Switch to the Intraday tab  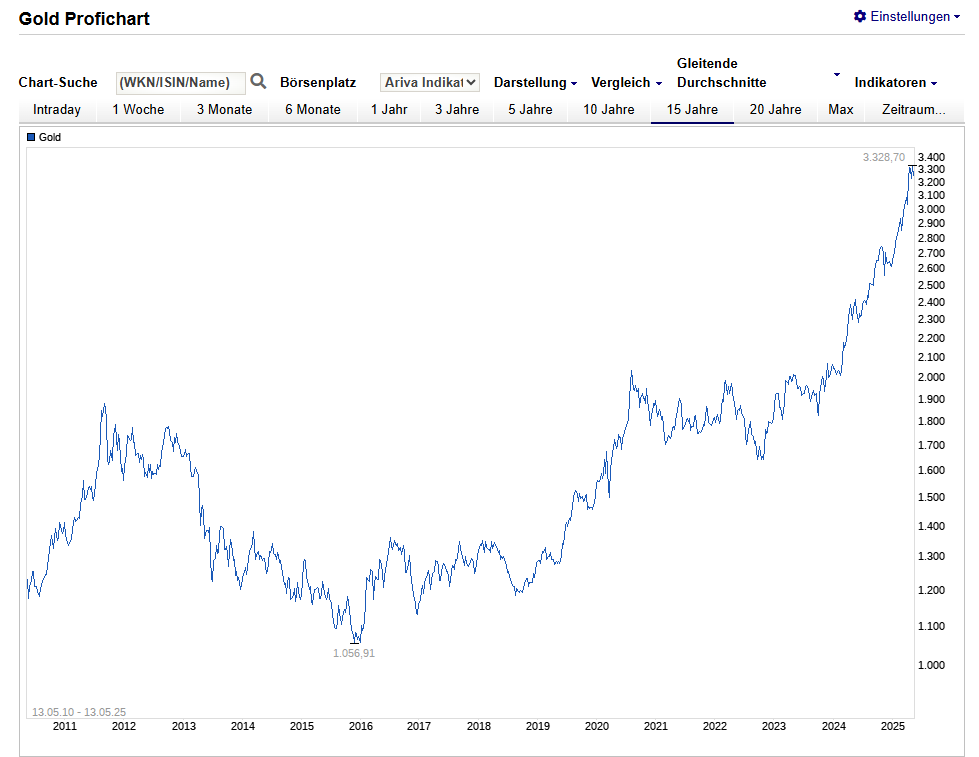pyautogui.click(x=57, y=110)
